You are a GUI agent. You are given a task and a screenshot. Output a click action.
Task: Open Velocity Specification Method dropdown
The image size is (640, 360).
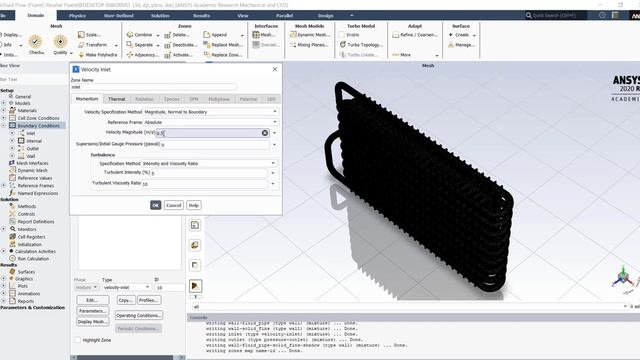211,112
